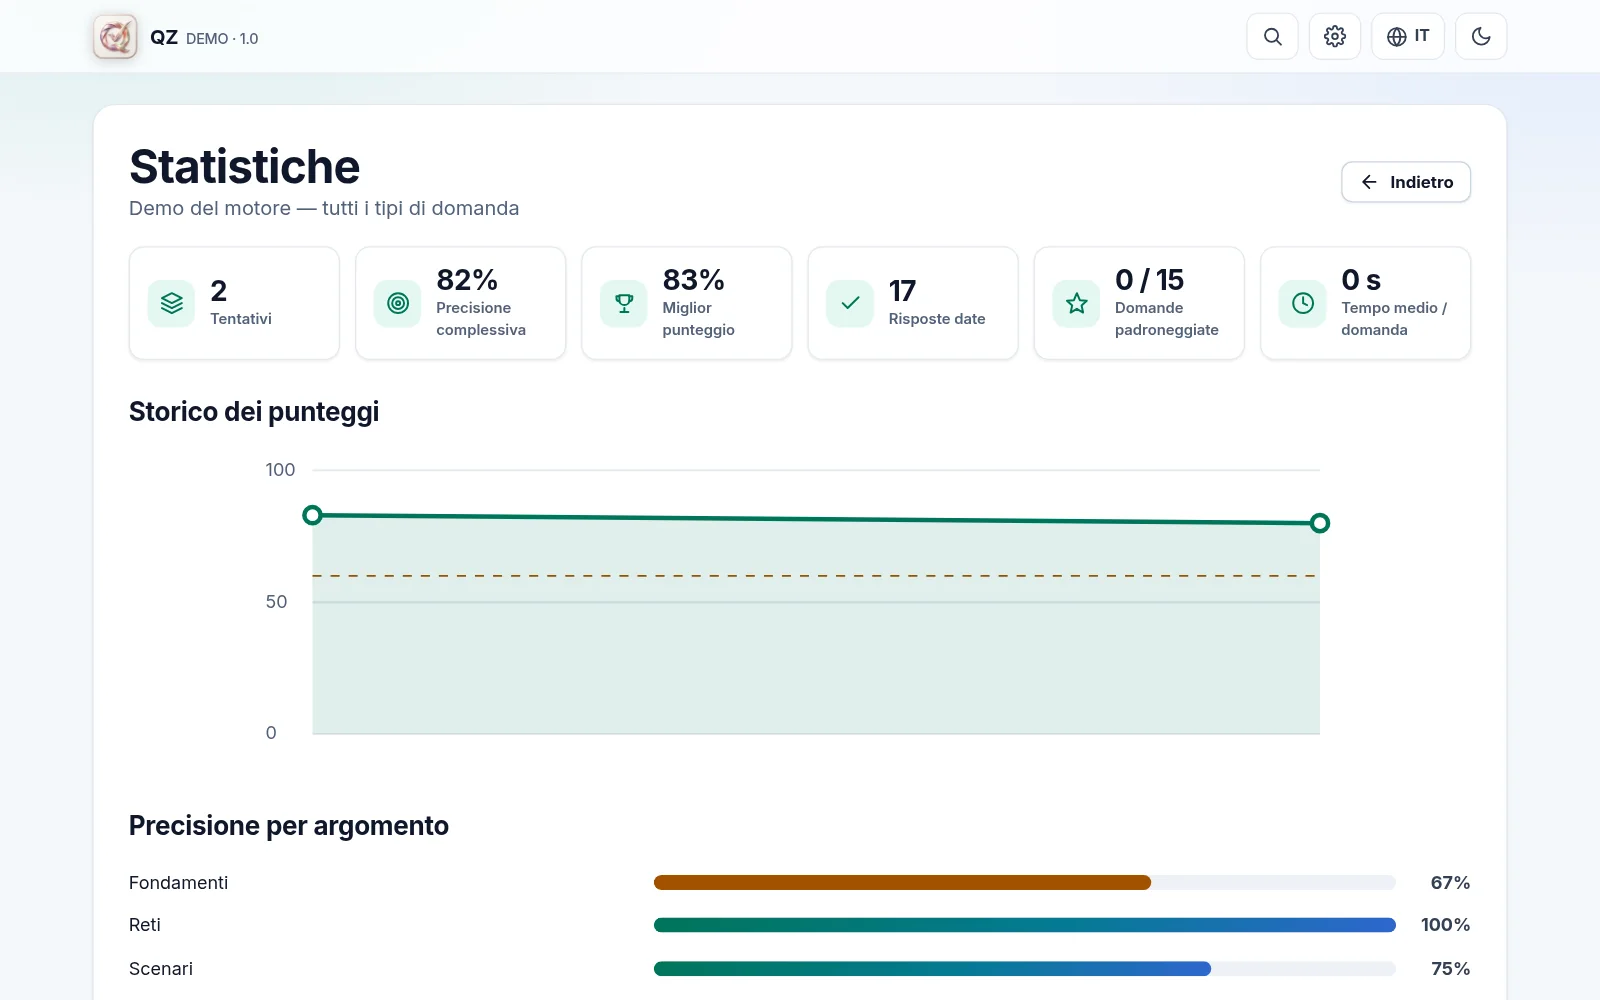Click the Reti full progress bar
Viewport: 1600px width, 1000px height.
coord(1024,925)
